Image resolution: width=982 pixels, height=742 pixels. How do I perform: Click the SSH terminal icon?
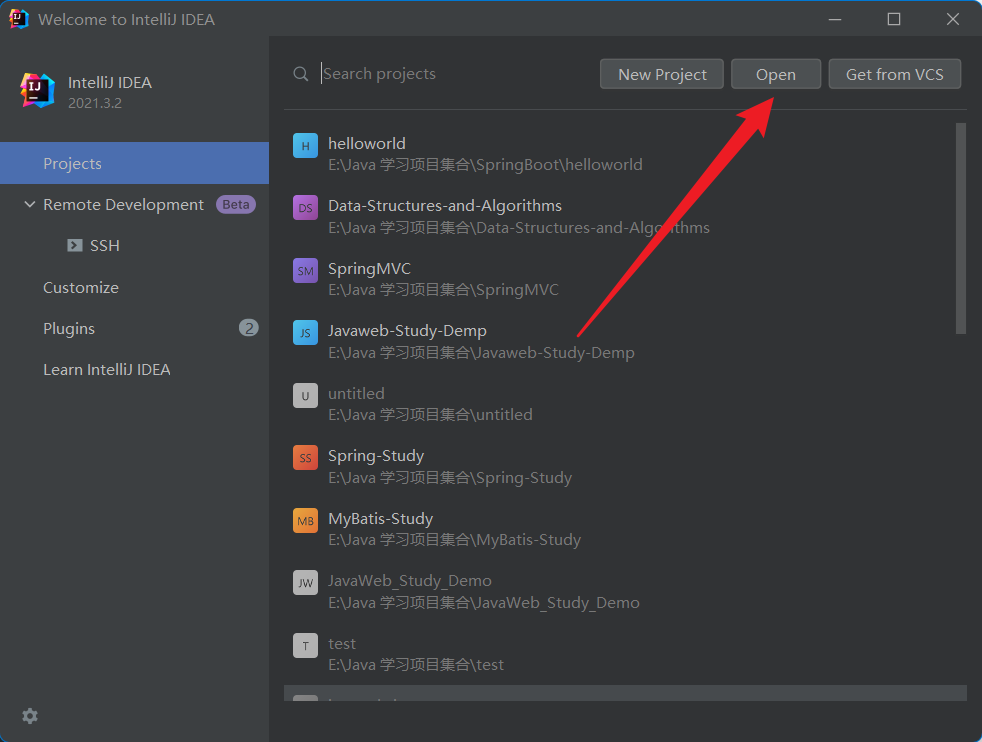click(75, 245)
